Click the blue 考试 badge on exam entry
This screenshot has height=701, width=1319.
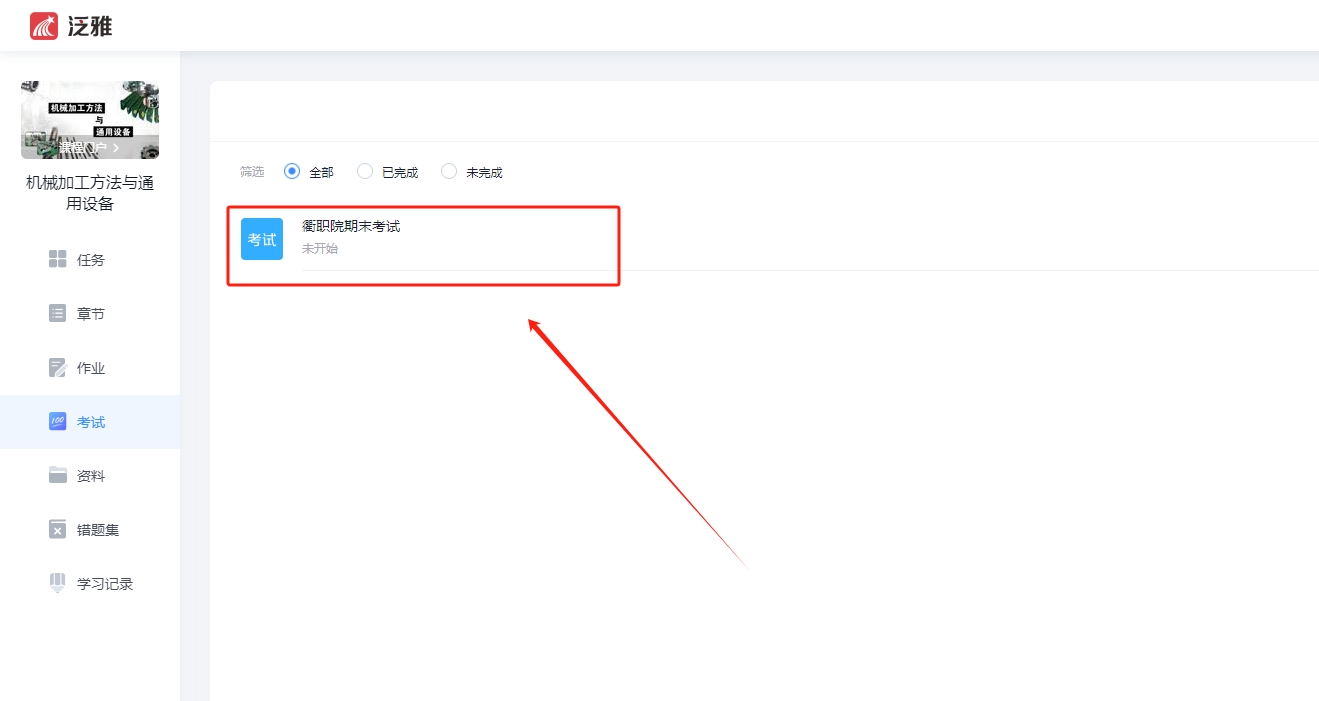[262, 239]
